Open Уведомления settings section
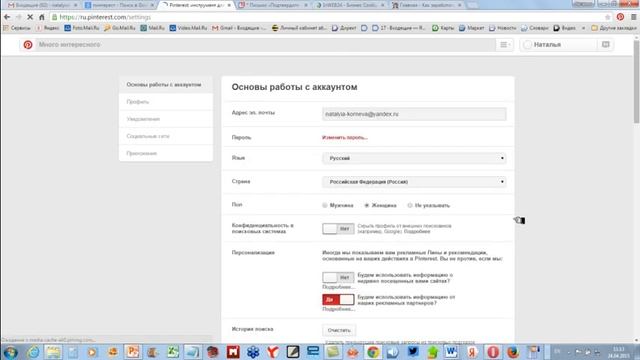The width and height of the screenshot is (640, 360). click(x=166, y=119)
